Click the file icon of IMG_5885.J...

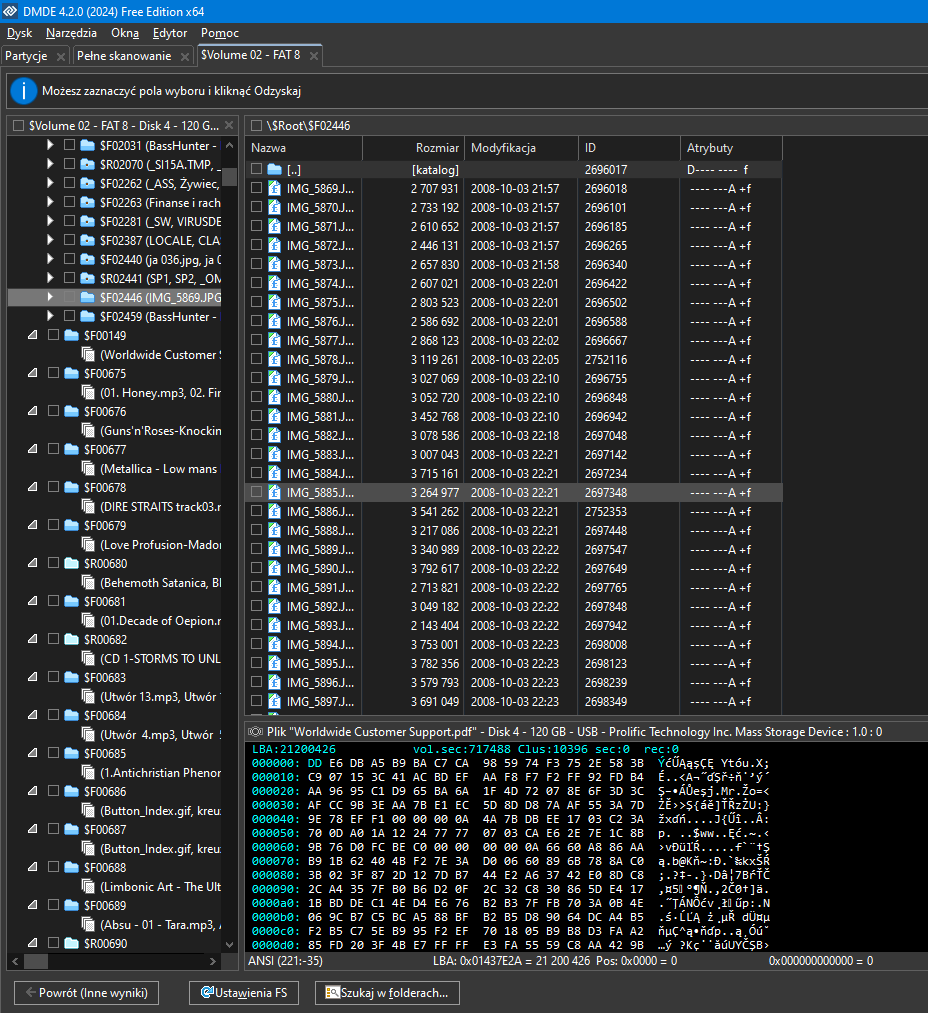coord(275,492)
